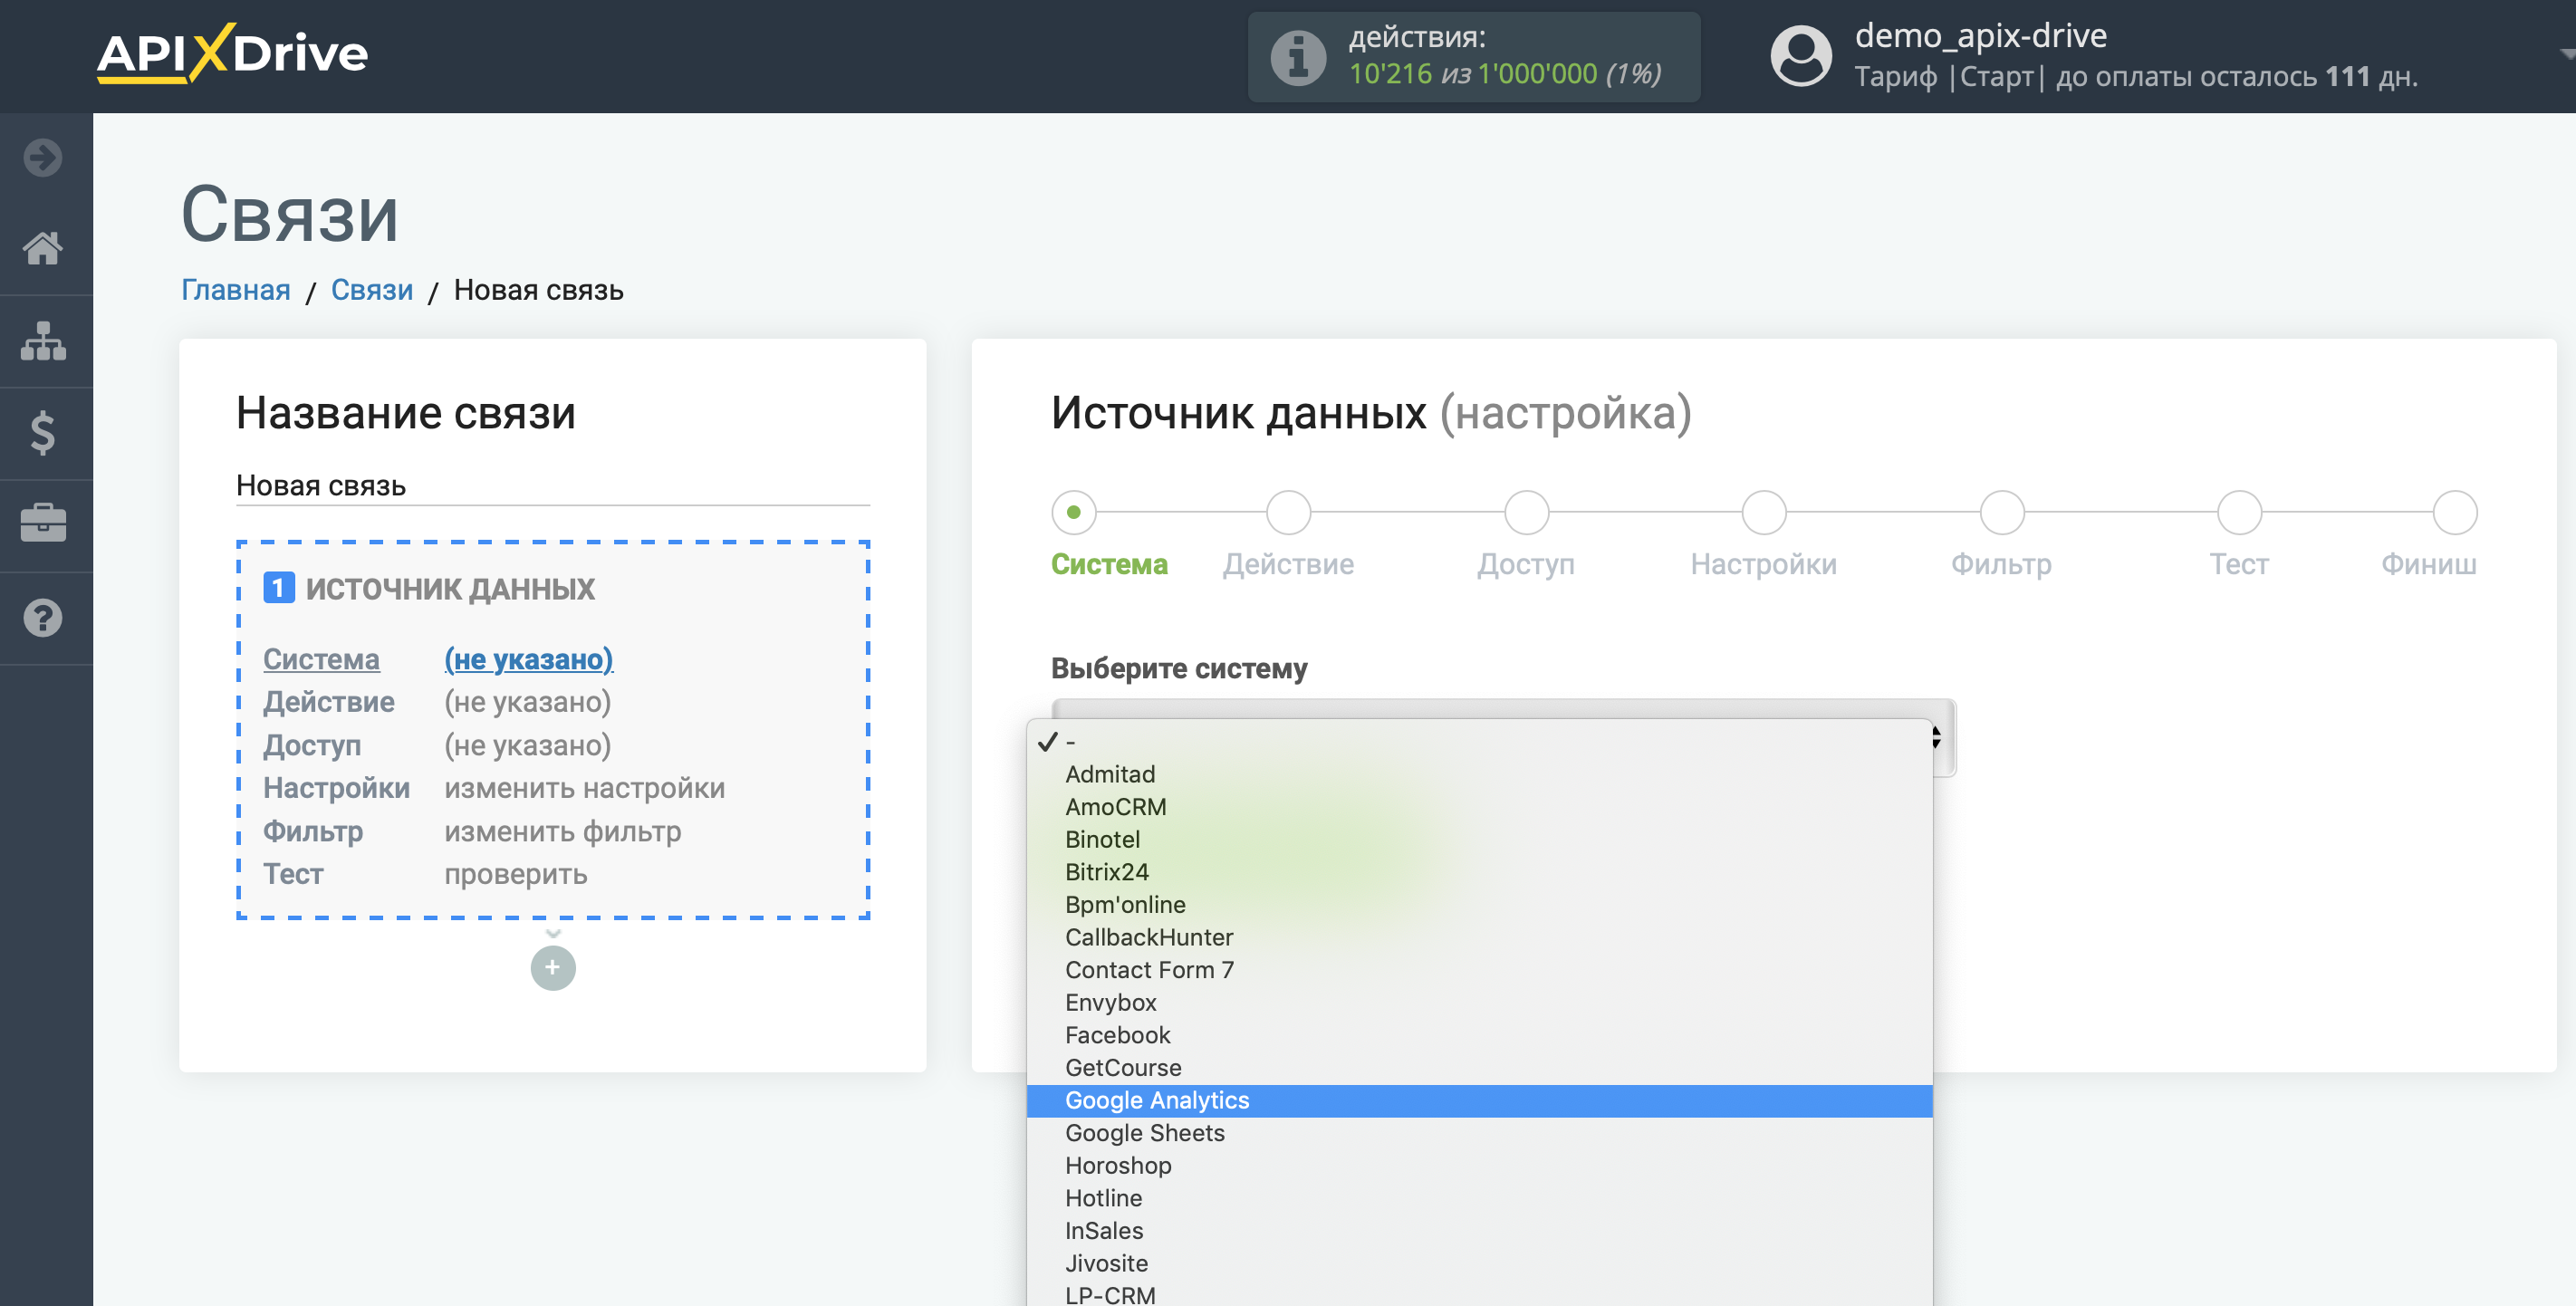The height and width of the screenshot is (1306, 2576).
Task: Select the Тест step circle
Action: click(2239, 512)
